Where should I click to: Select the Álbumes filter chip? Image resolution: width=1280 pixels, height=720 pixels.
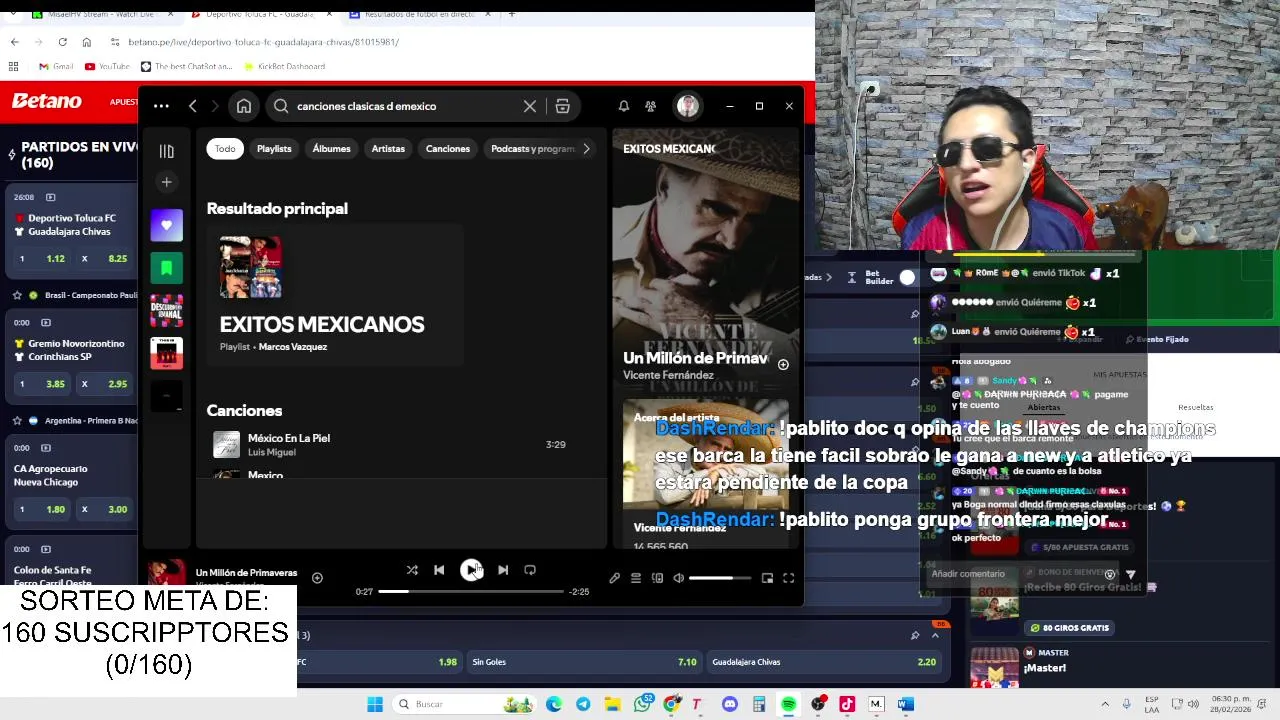pos(331,149)
